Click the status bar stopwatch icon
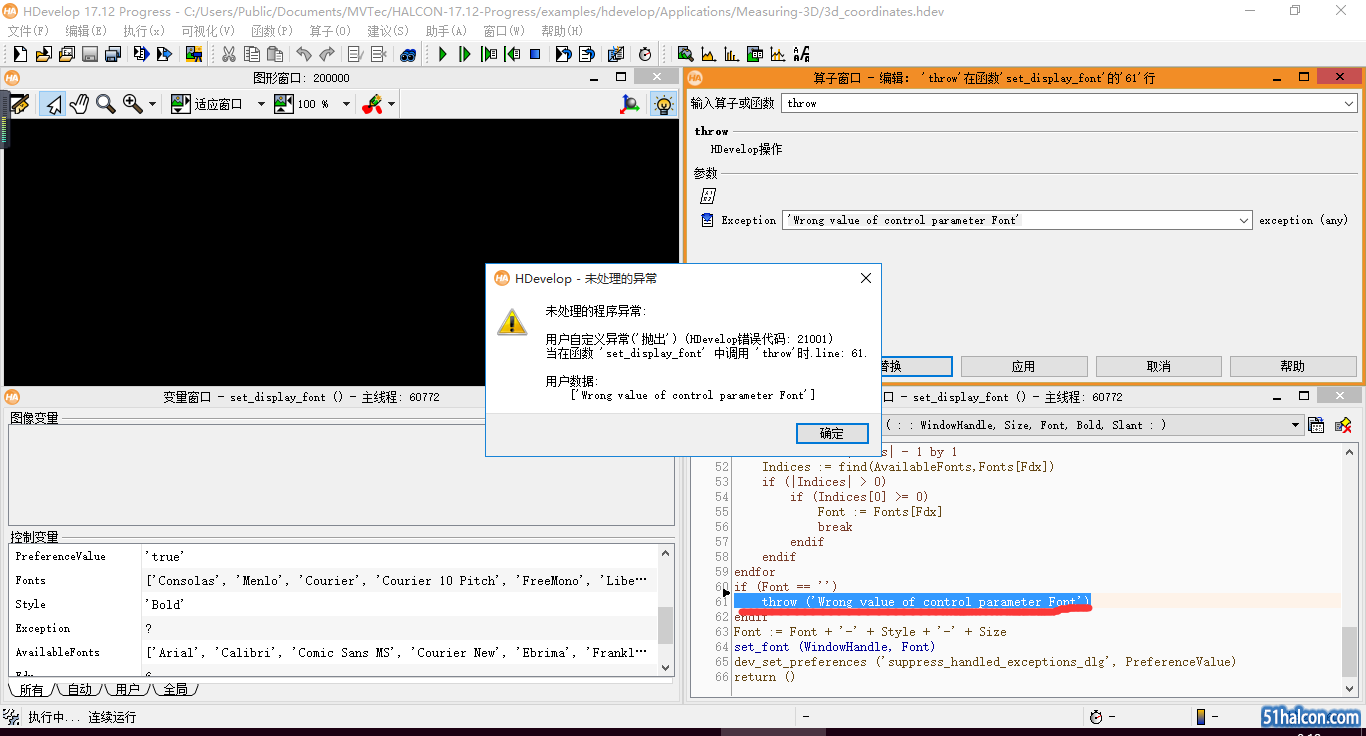Image resolution: width=1366 pixels, height=736 pixels. tap(1096, 717)
